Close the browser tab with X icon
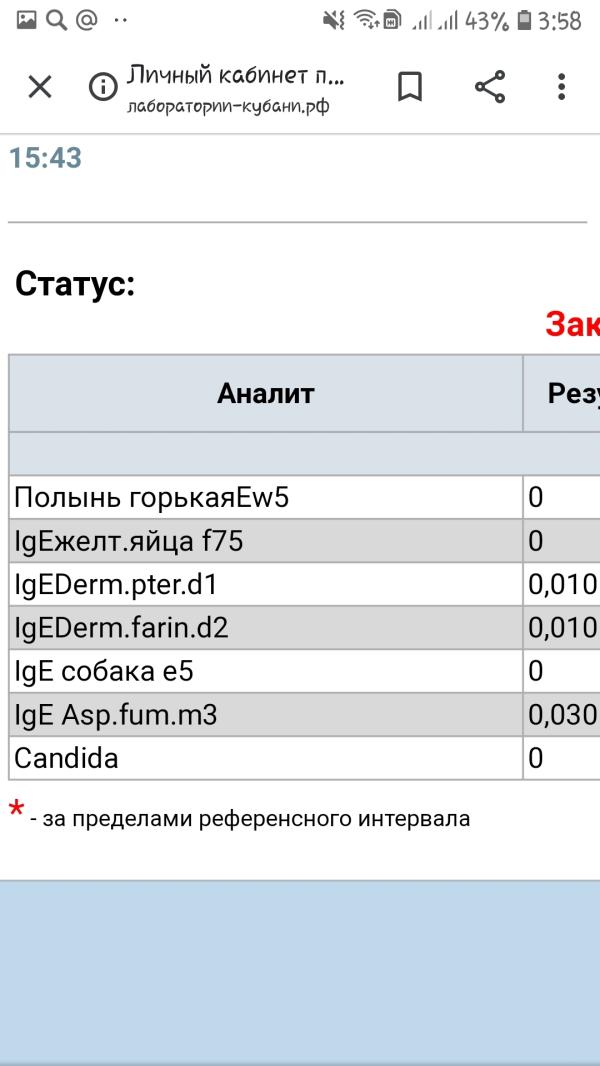Image resolution: width=600 pixels, height=1066 pixels. (x=39, y=87)
